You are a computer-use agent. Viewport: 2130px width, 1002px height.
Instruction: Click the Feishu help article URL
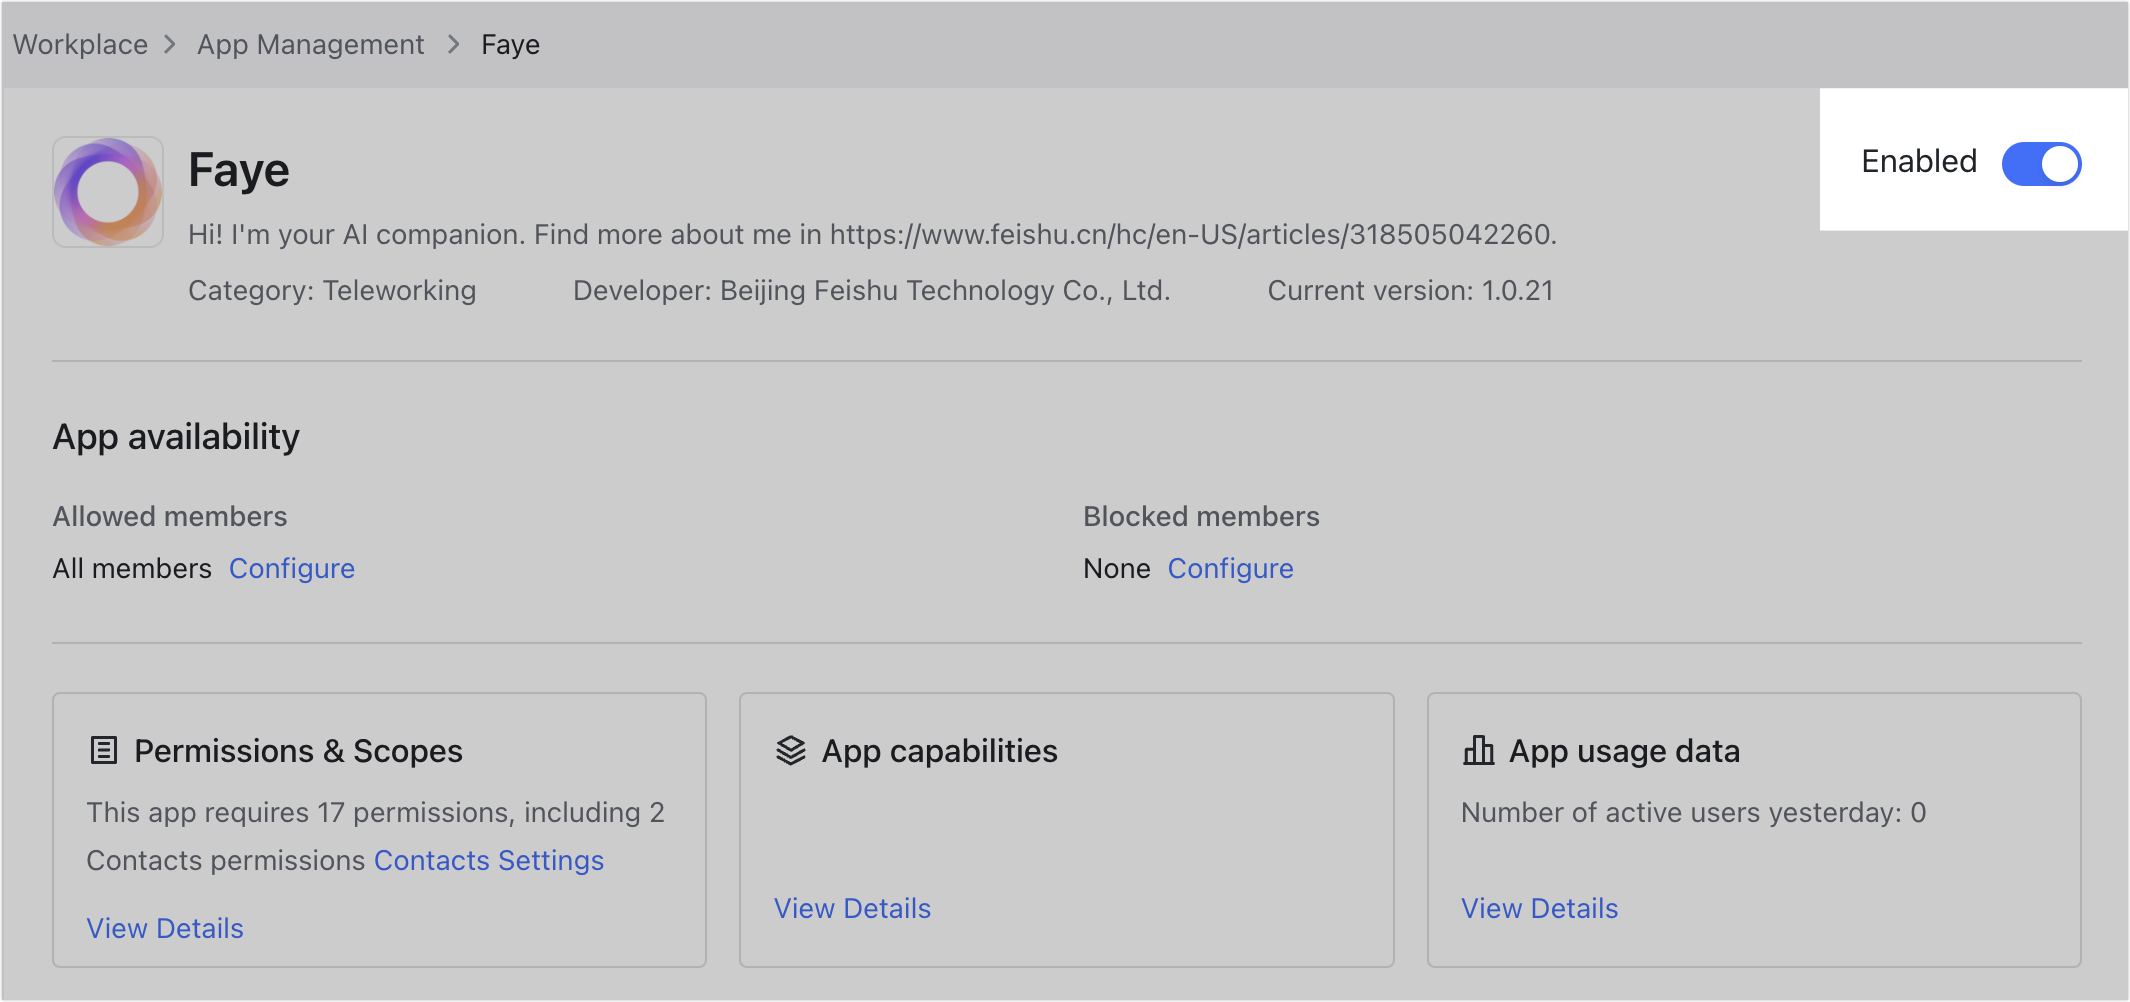pos(1190,234)
